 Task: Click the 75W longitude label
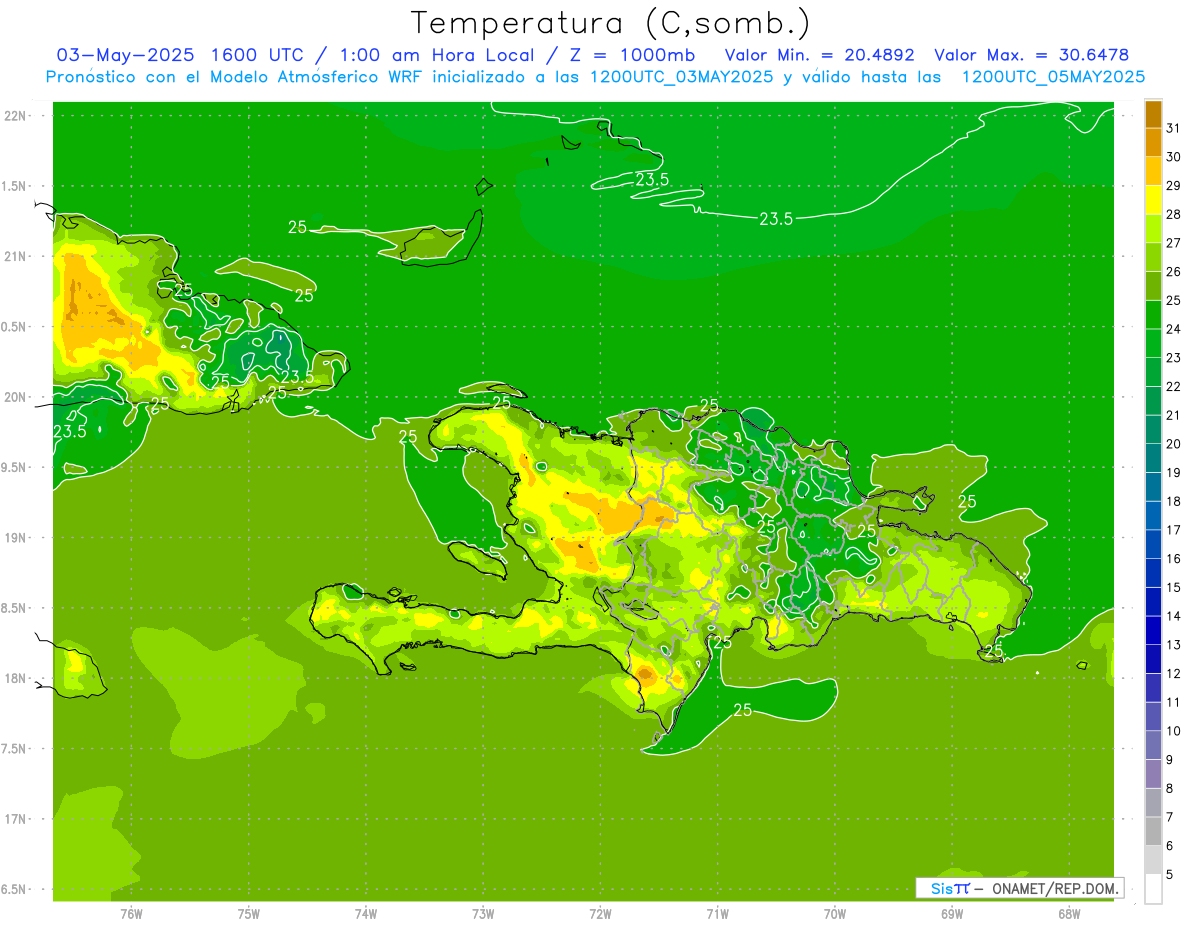tap(249, 913)
